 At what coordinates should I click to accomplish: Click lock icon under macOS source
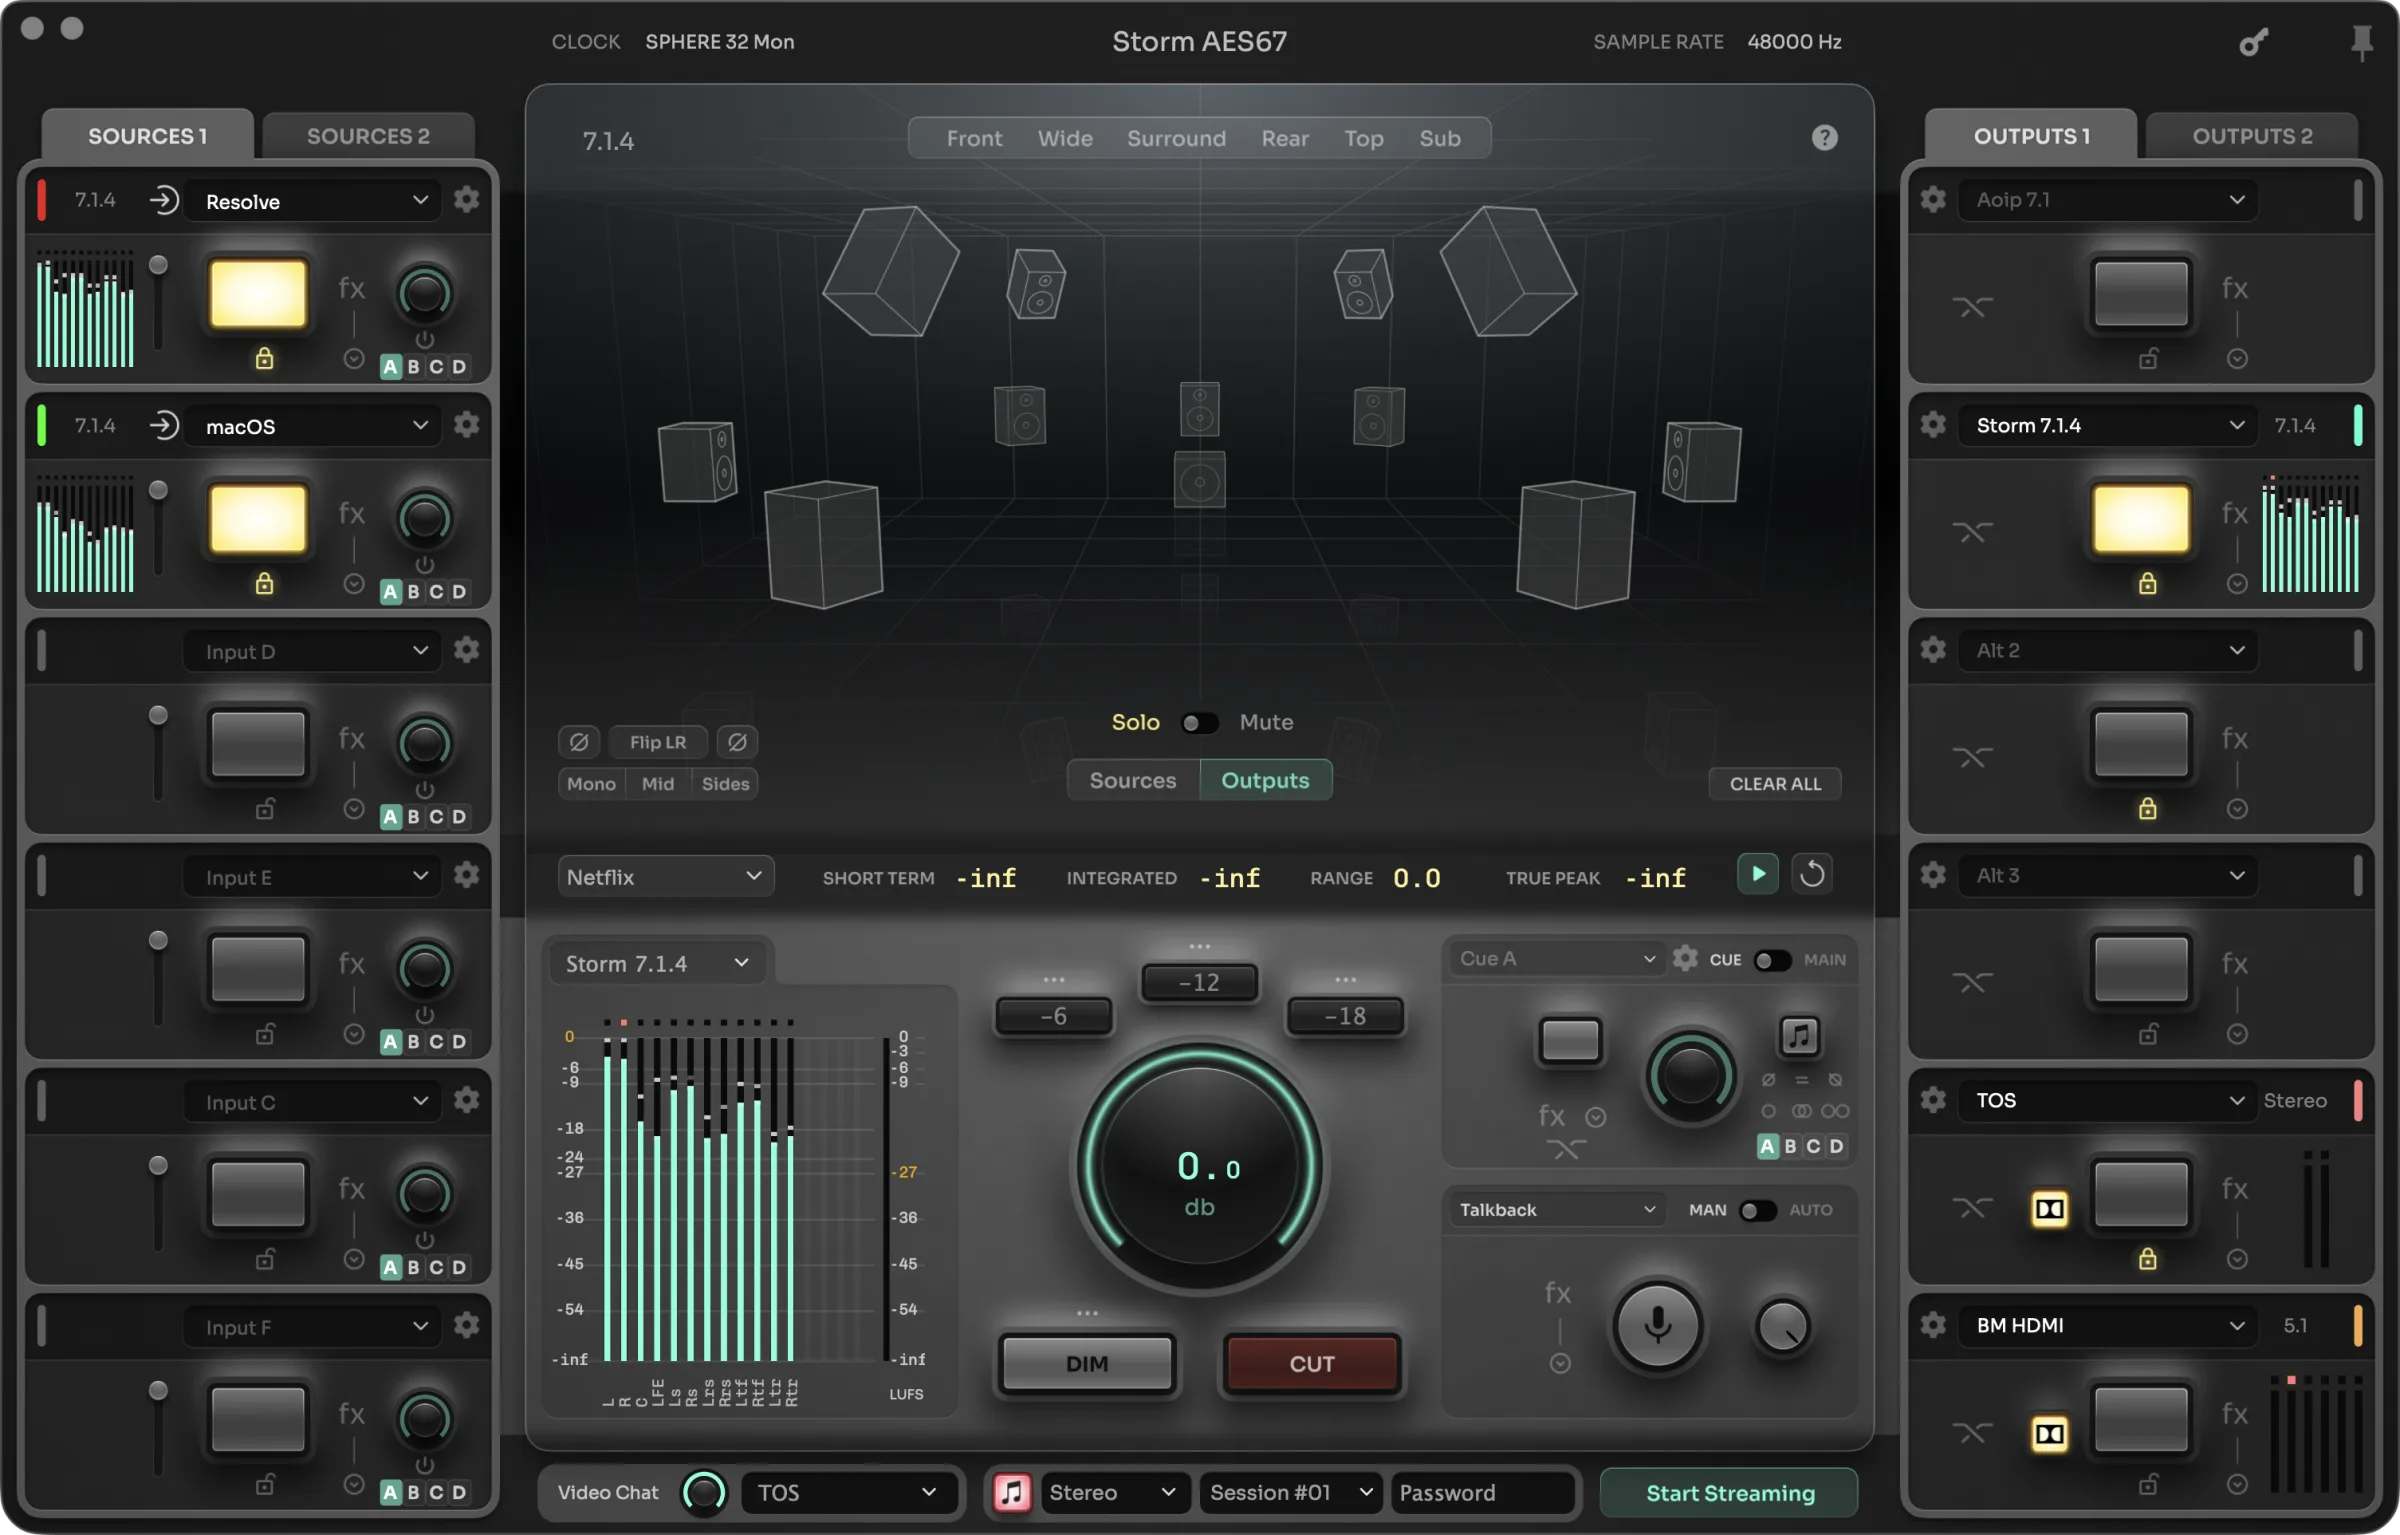[x=264, y=583]
